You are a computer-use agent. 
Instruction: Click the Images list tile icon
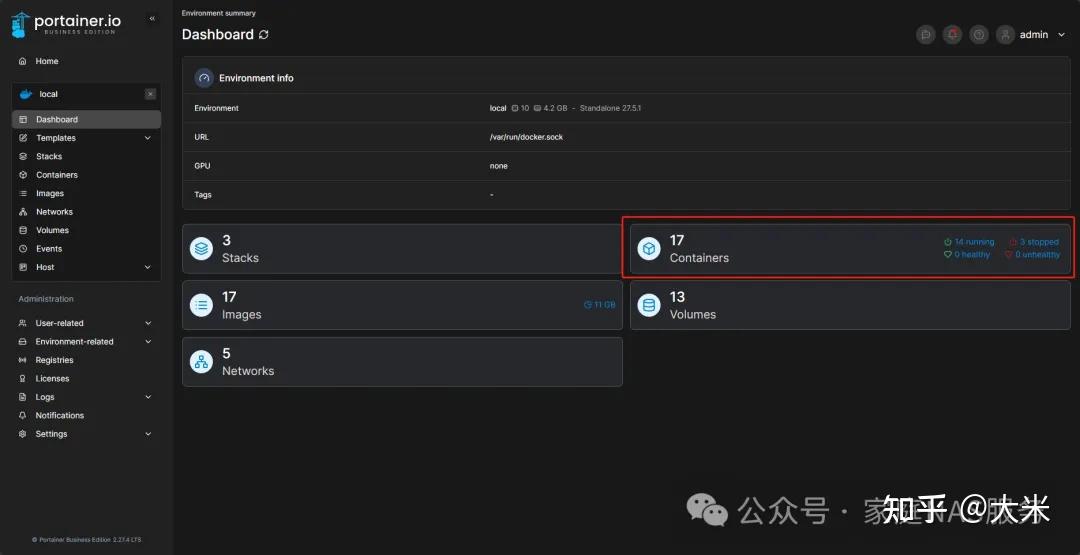[x=202, y=305]
